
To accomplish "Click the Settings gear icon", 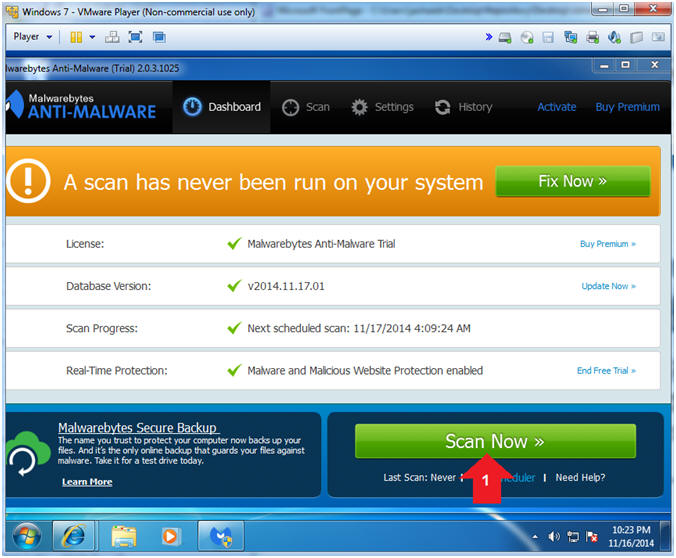I will pyautogui.click(x=359, y=107).
